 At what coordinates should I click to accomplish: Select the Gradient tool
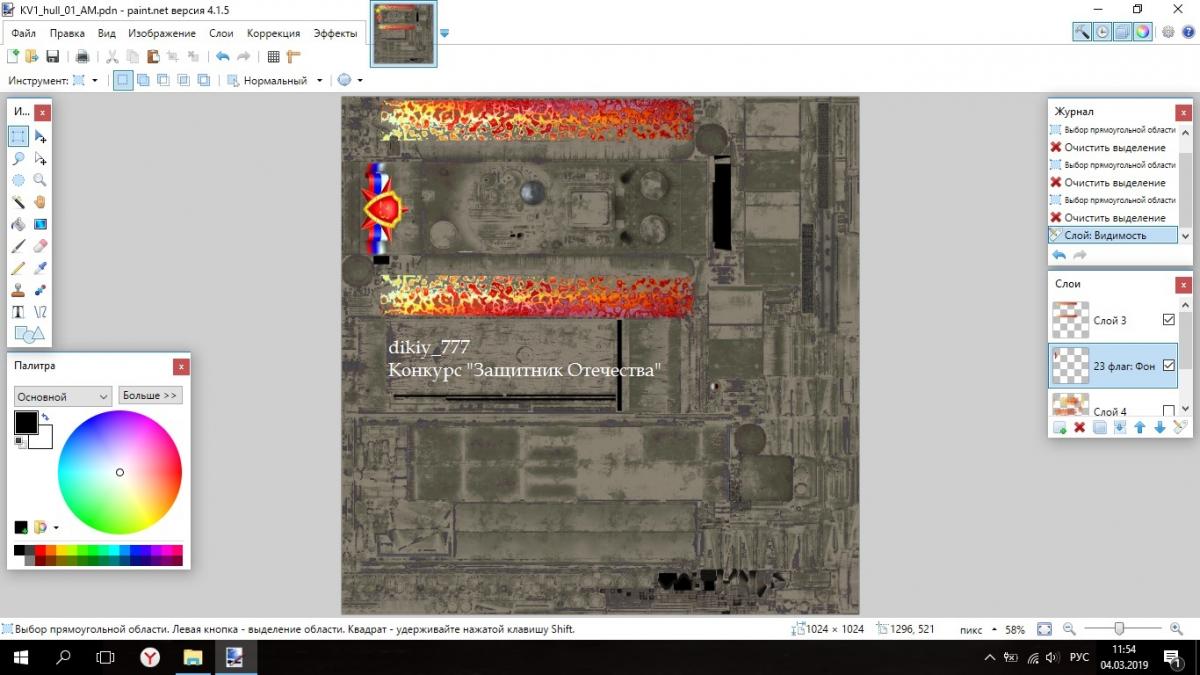click(x=40, y=224)
